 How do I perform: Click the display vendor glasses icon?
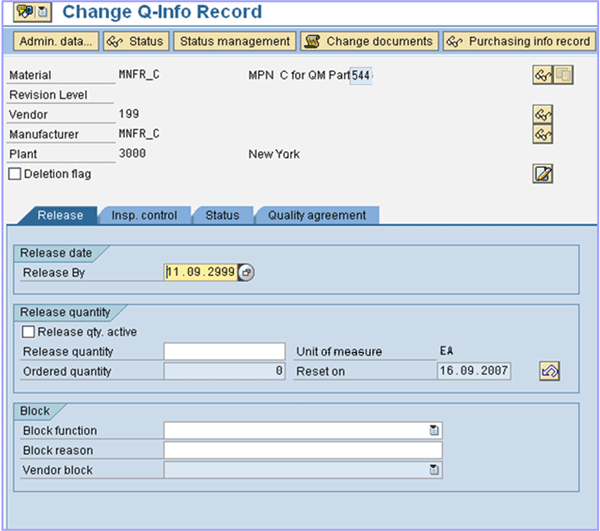(x=543, y=115)
